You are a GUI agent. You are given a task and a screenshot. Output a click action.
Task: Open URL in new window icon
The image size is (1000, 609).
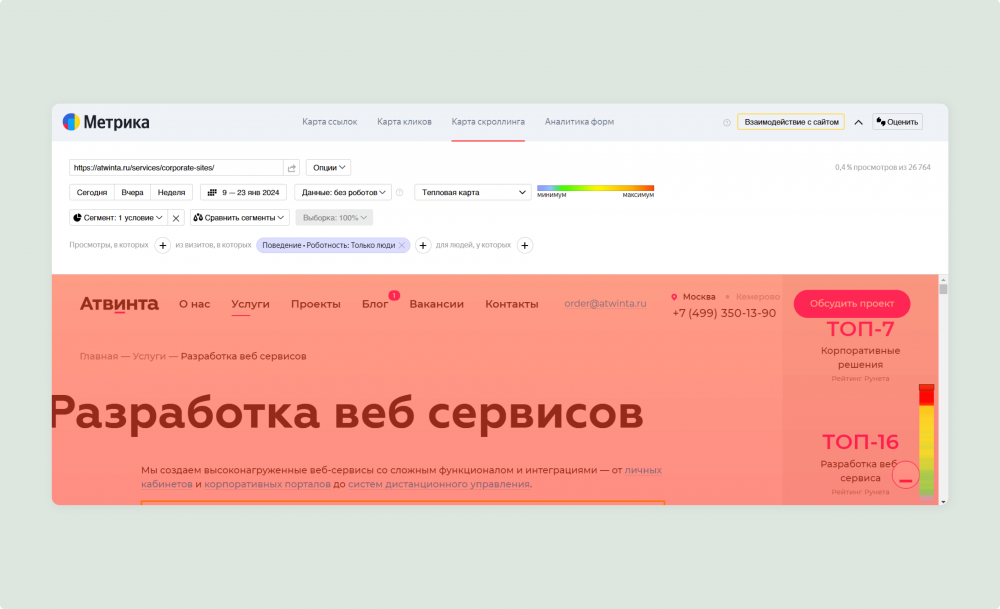point(292,168)
